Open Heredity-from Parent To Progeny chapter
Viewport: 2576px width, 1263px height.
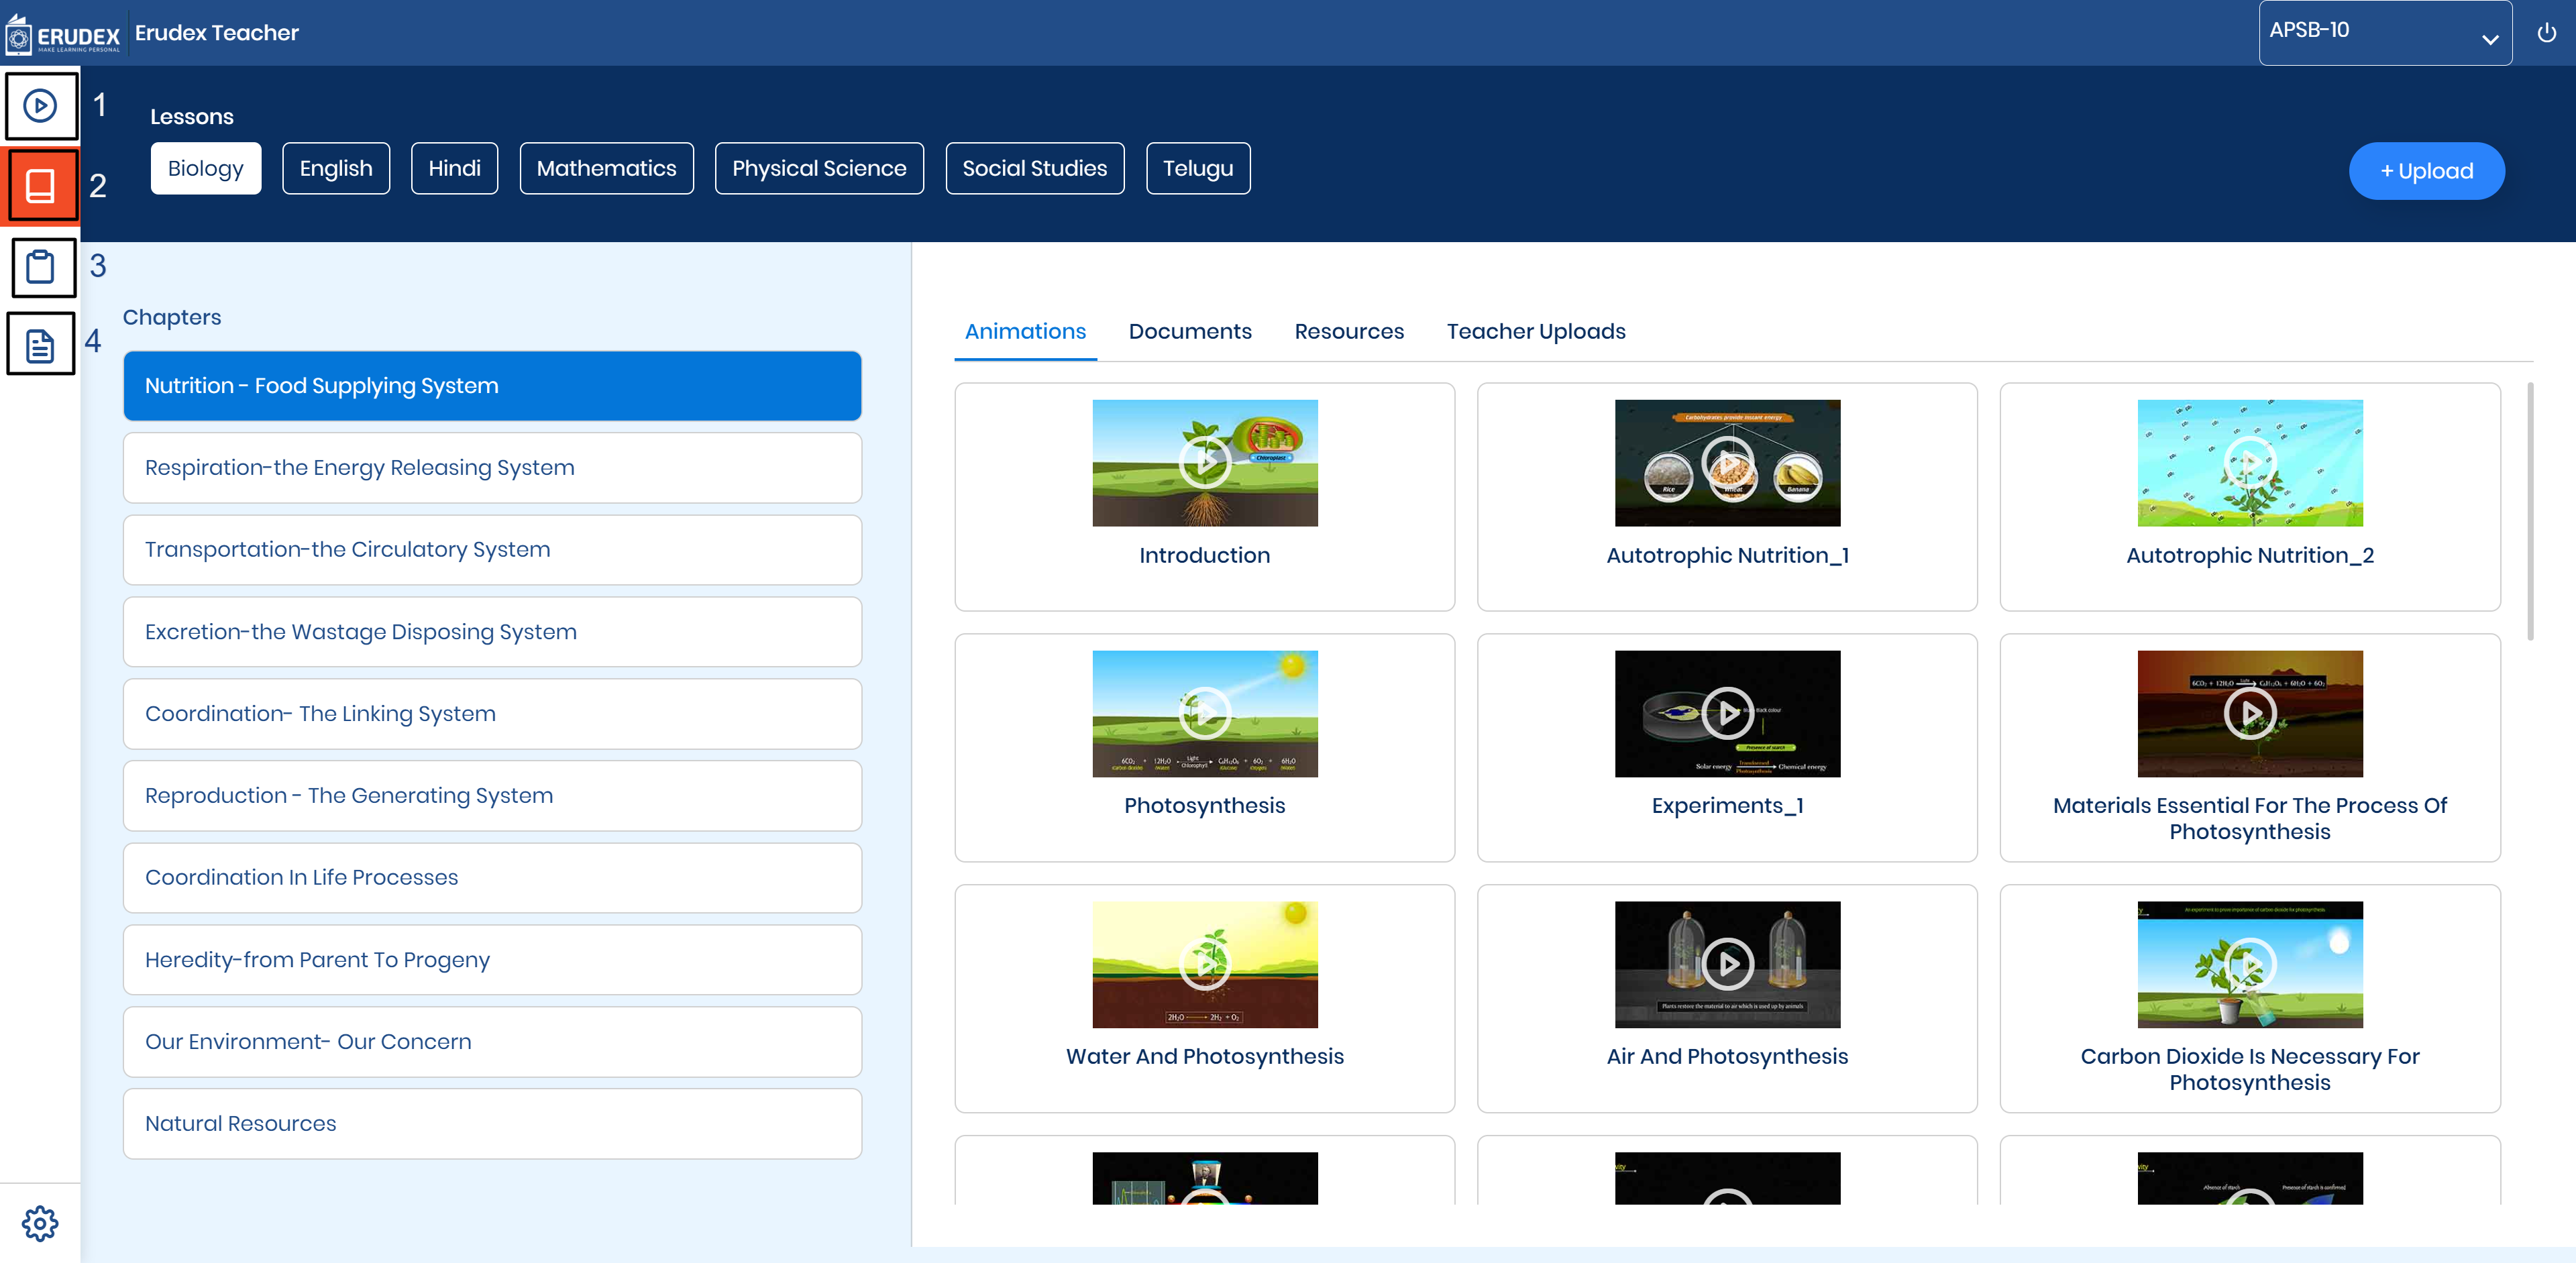pos(492,960)
